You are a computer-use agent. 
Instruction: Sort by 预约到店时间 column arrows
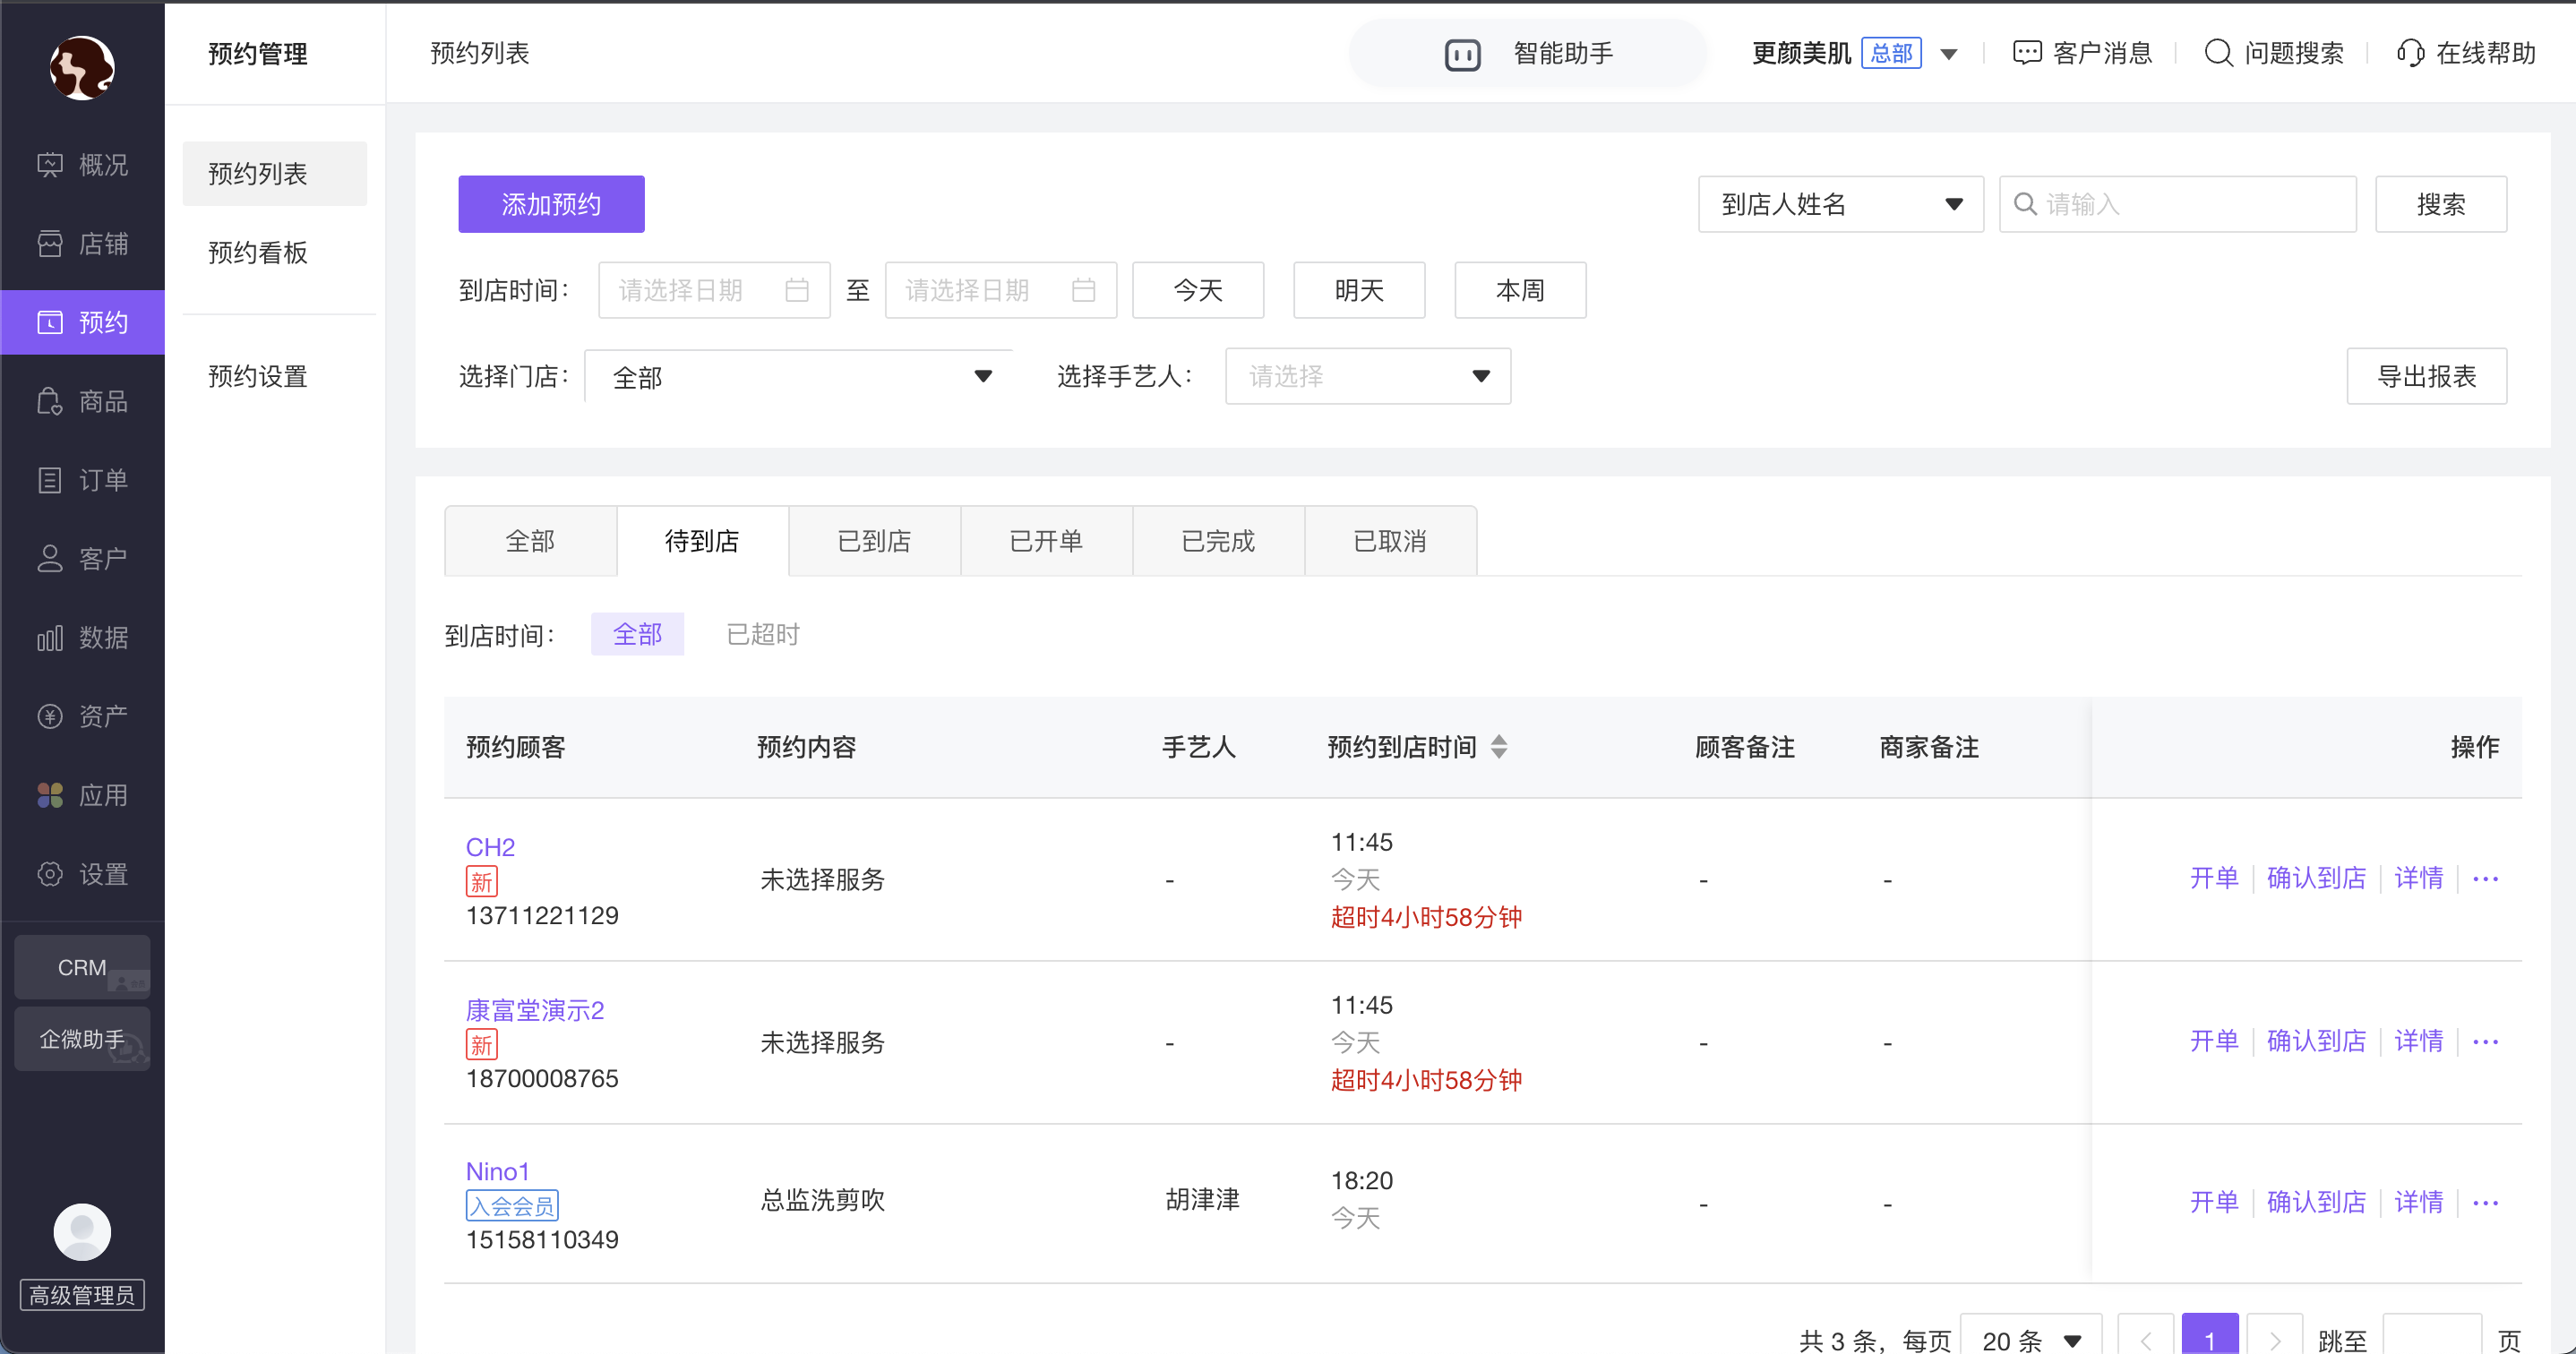pyautogui.click(x=1498, y=746)
